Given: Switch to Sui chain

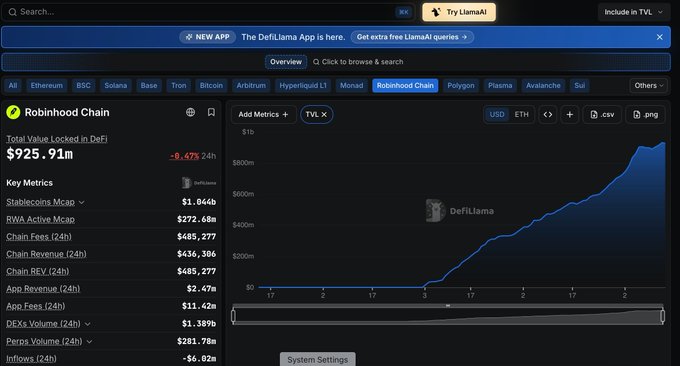Looking at the screenshot, I should pyautogui.click(x=580, y=86).
